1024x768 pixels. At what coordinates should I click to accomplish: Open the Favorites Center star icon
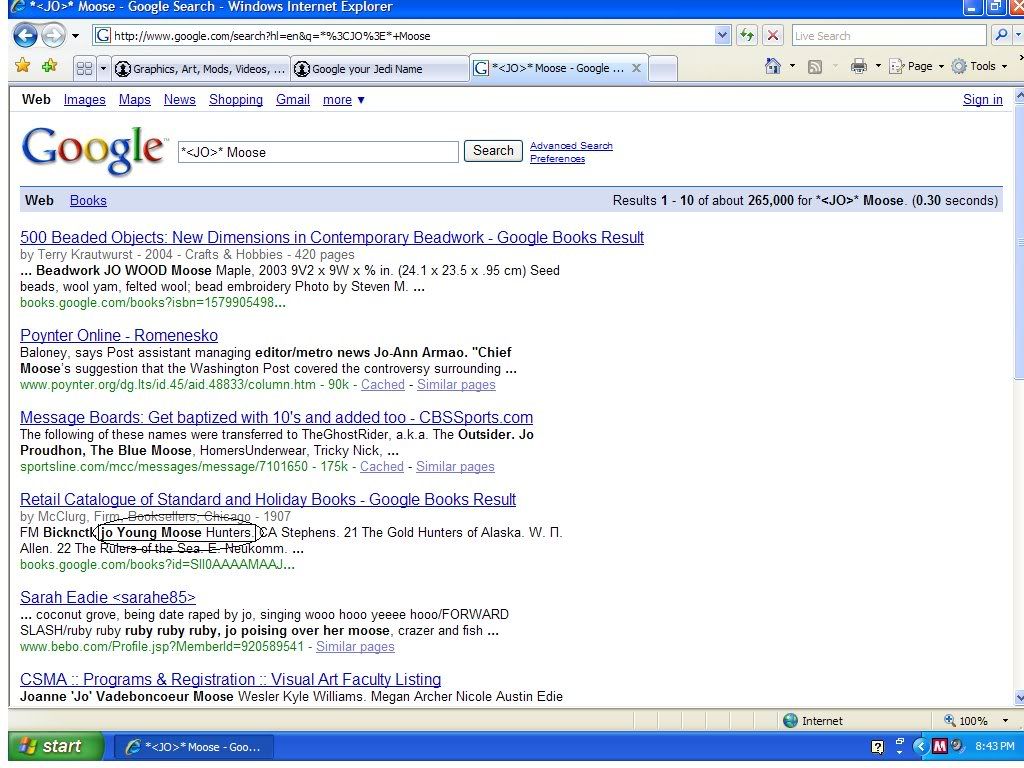(x=23, y=65)
